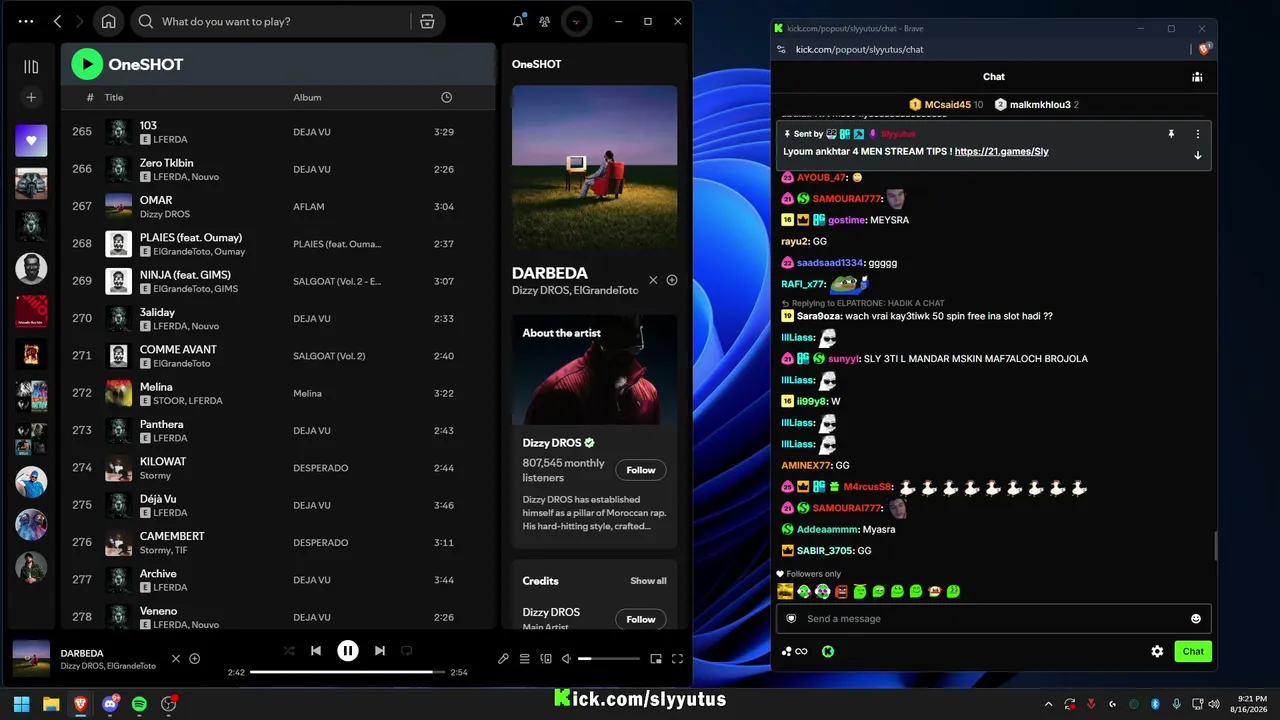Open Liked Songs in Spotify sidebar
This screenshot has width=1280, height=720.
(31, 141)
